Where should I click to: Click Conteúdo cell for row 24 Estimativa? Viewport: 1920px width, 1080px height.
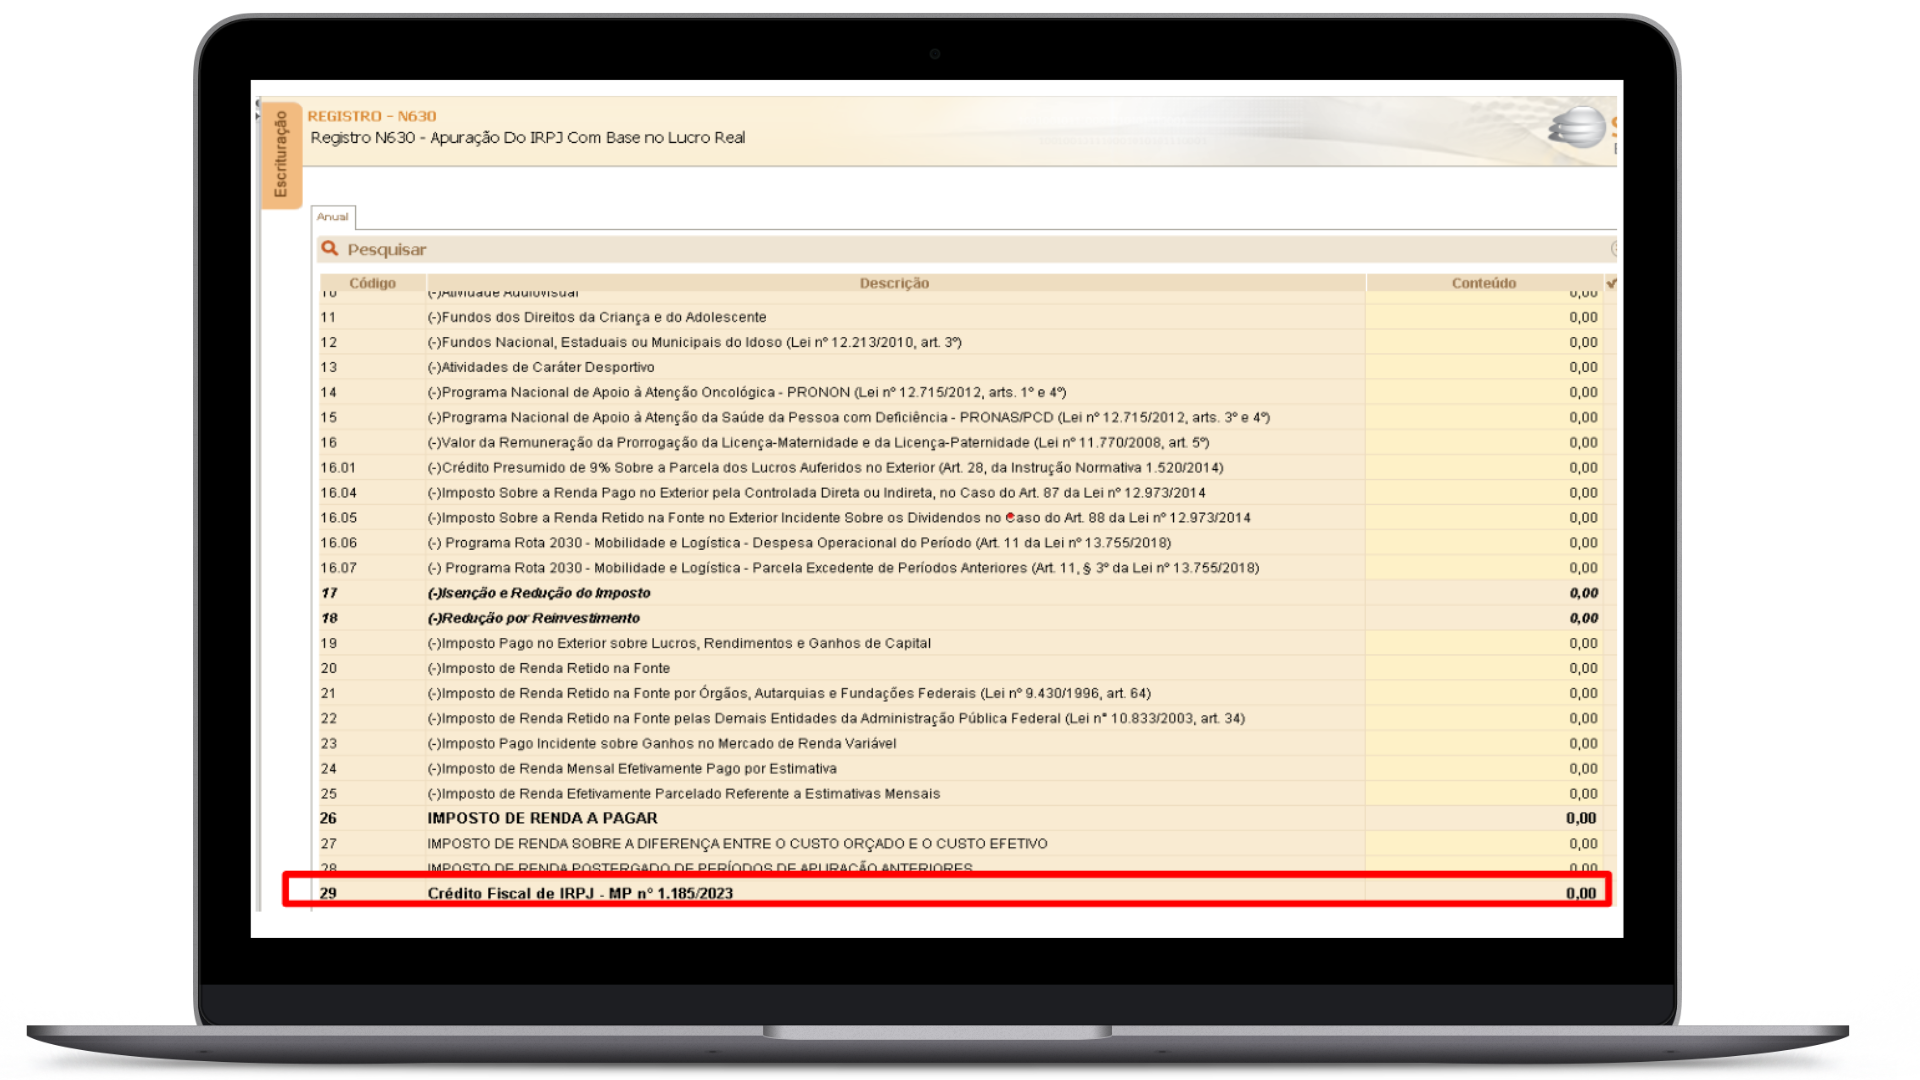click(1483, 768)
